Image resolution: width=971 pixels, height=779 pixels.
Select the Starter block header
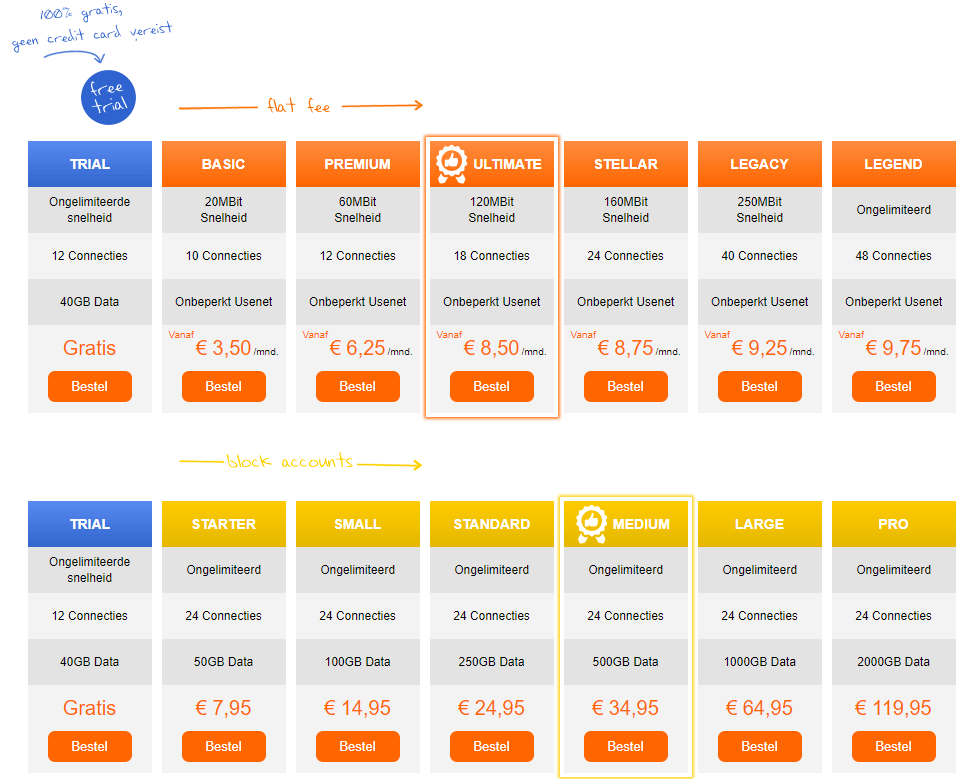(x=223, y=524)
